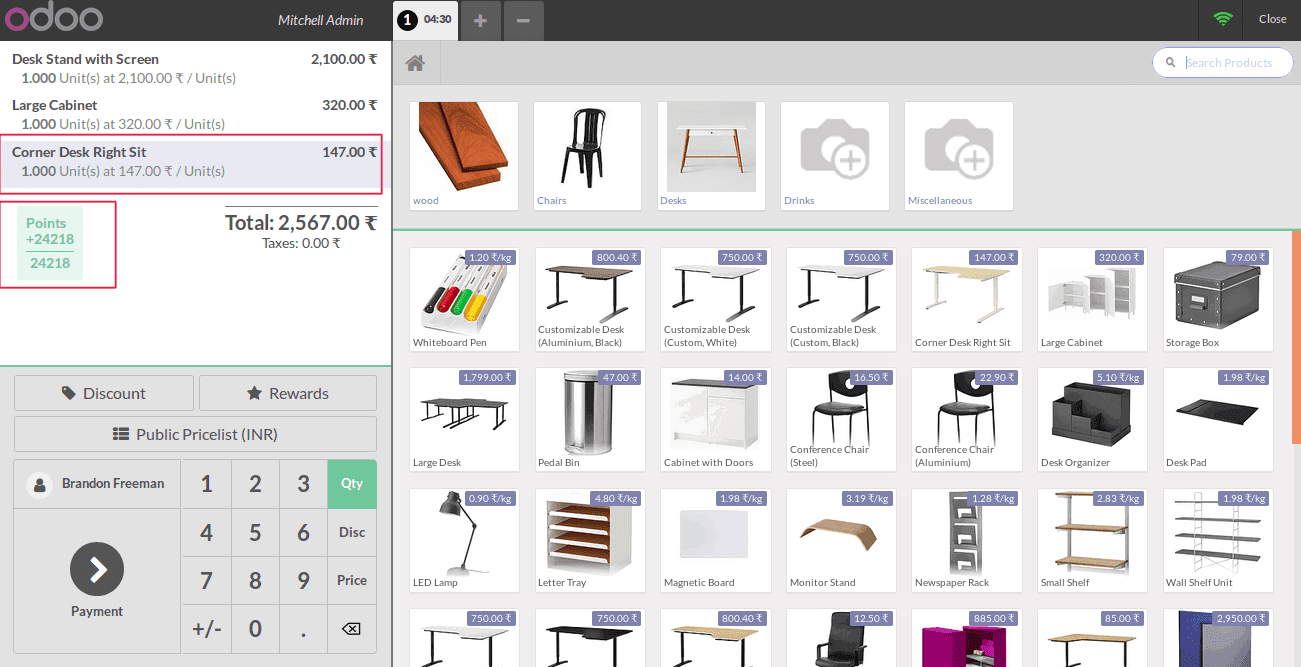Add Conference Chair (Aluminium) product
This screenshot has height=667, width=1301.
click(x=966, y=419)
